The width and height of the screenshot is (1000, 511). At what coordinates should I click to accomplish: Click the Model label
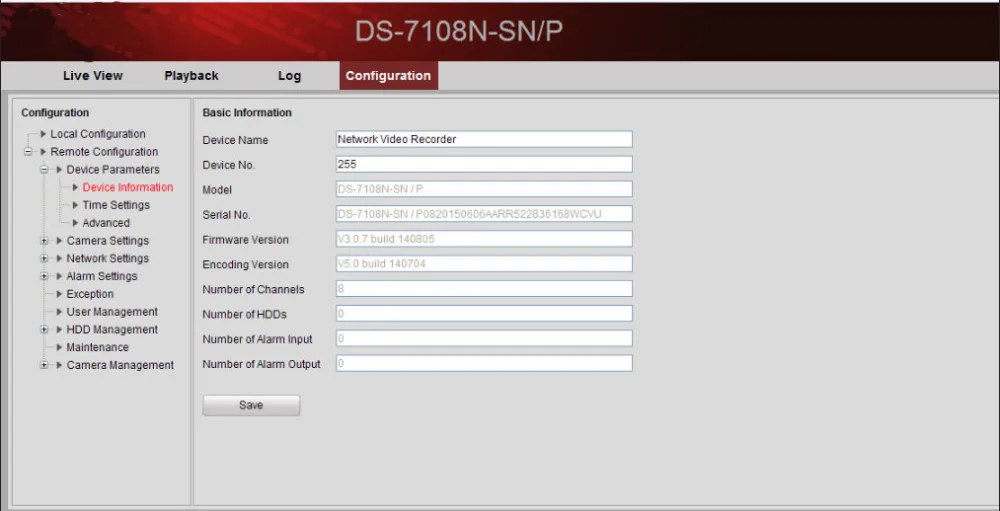pos(217,190)
